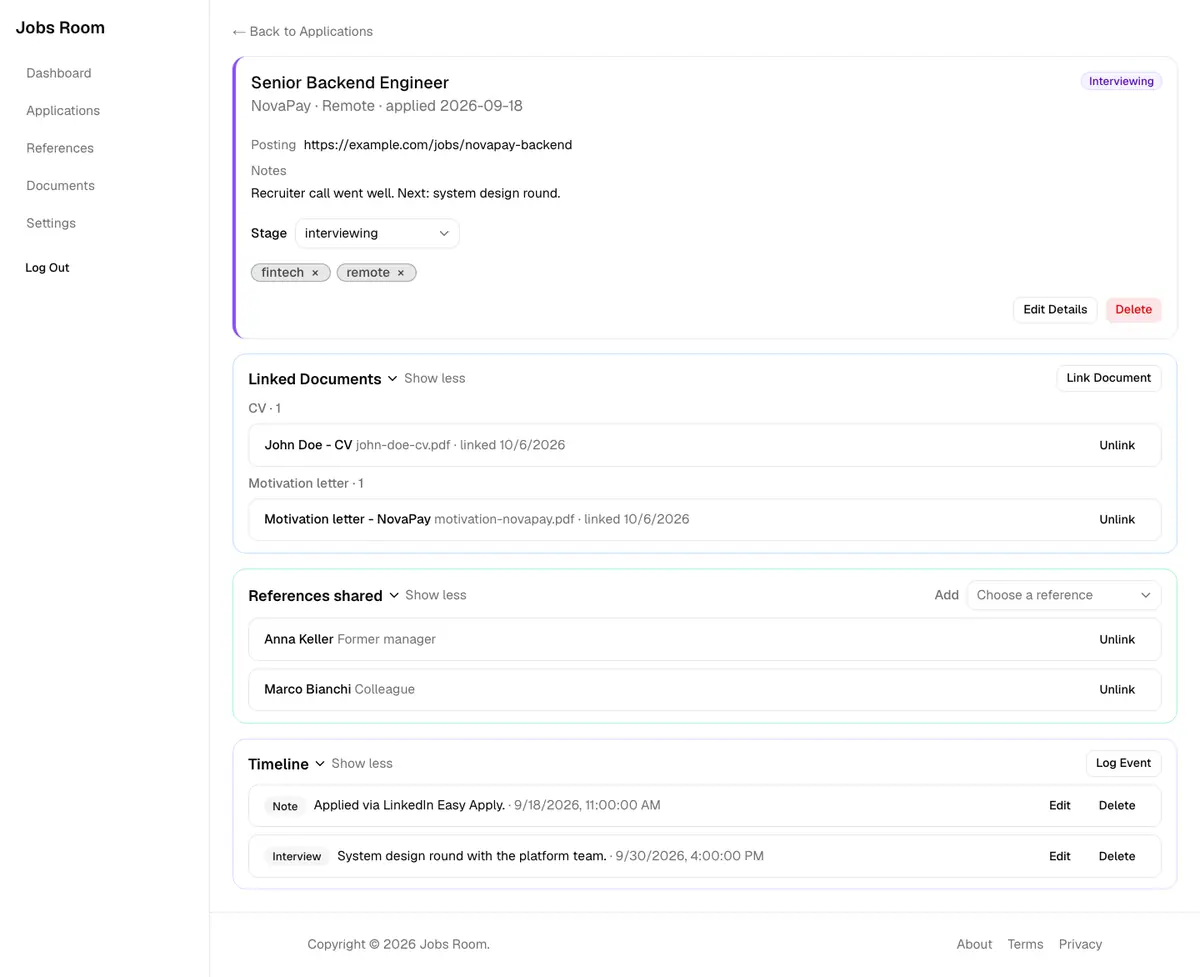Click the Motivation letter - NovaPay name

tap(347, 519)
